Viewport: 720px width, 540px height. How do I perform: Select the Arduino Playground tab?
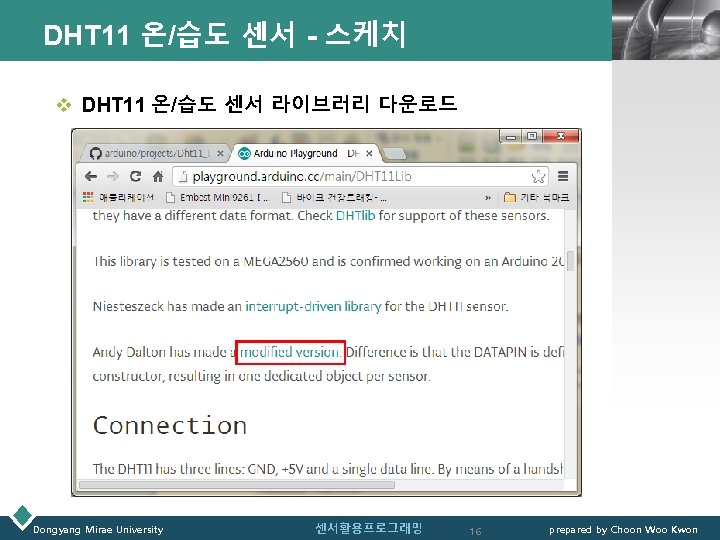(x=305, y=153)
